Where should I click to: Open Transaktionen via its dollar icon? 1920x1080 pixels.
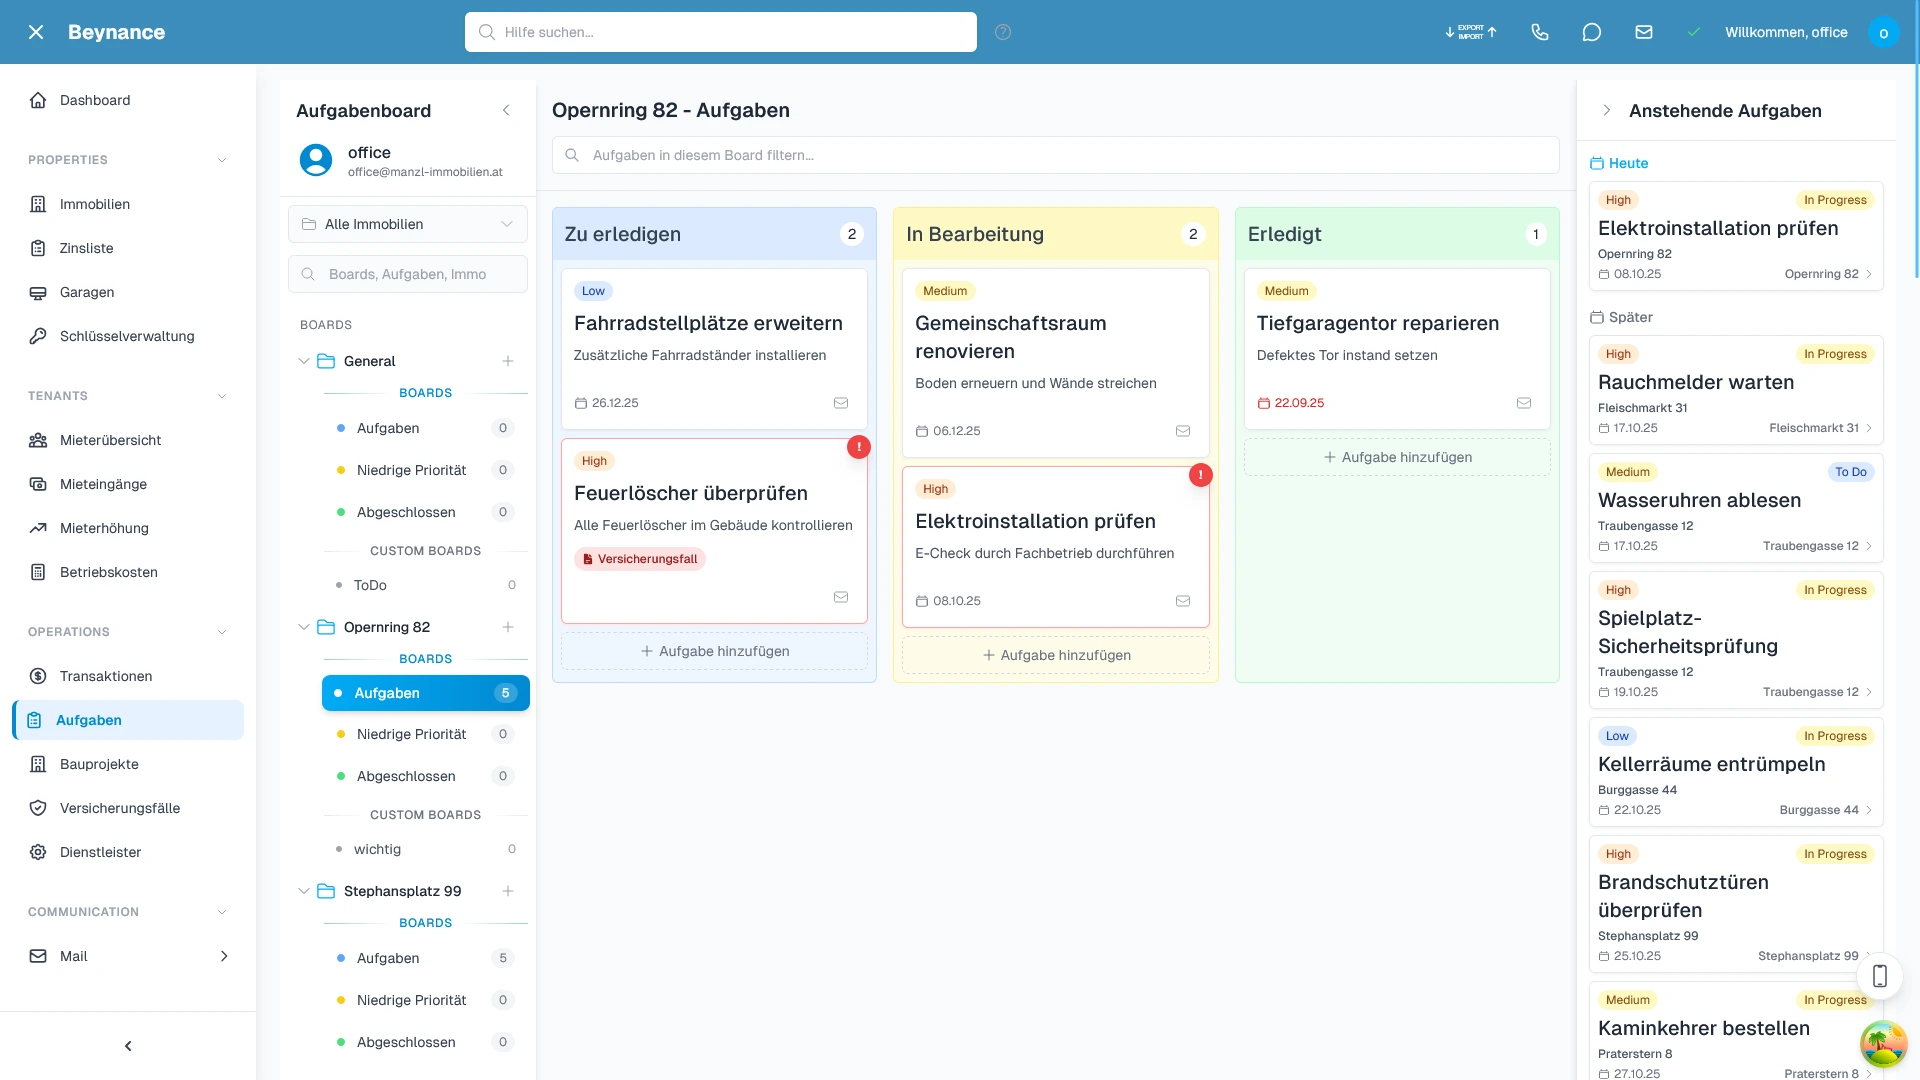tap(38, 676)
